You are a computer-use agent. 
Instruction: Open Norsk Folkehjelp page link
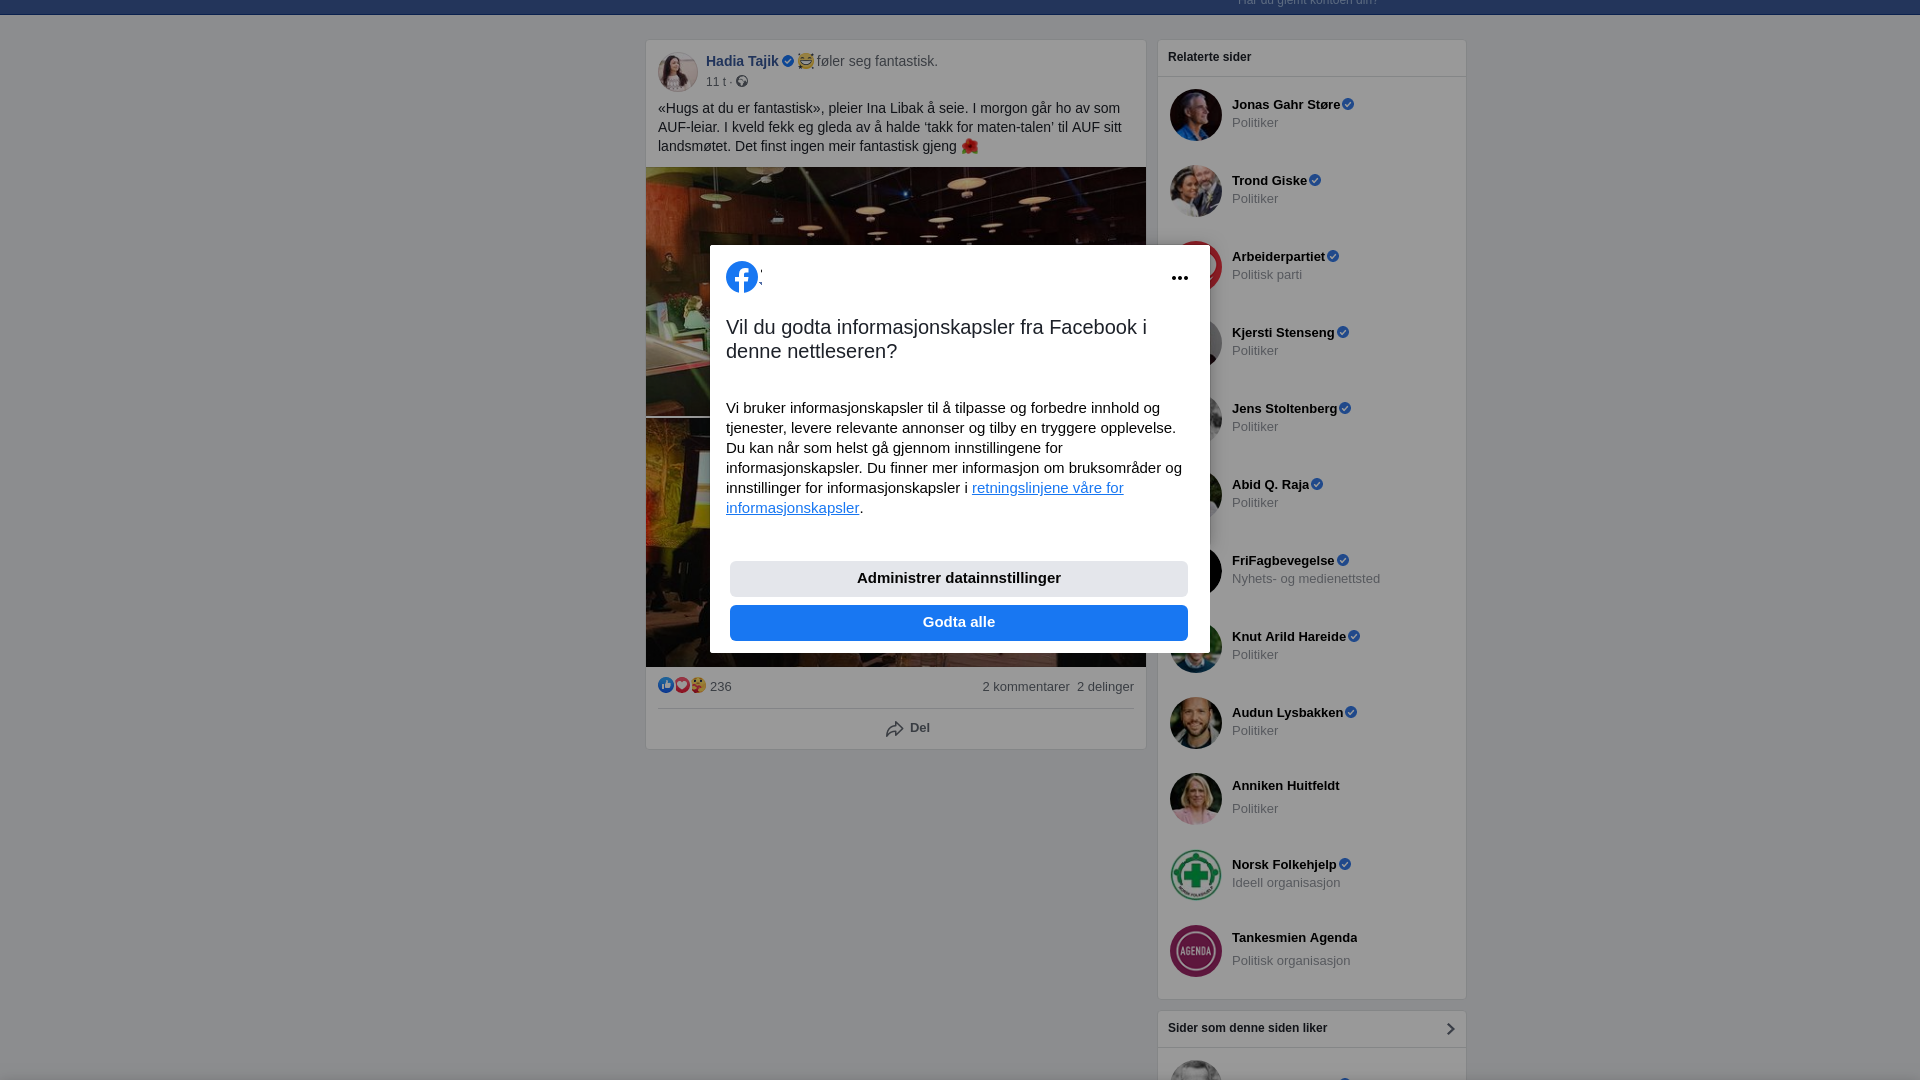1284,865
